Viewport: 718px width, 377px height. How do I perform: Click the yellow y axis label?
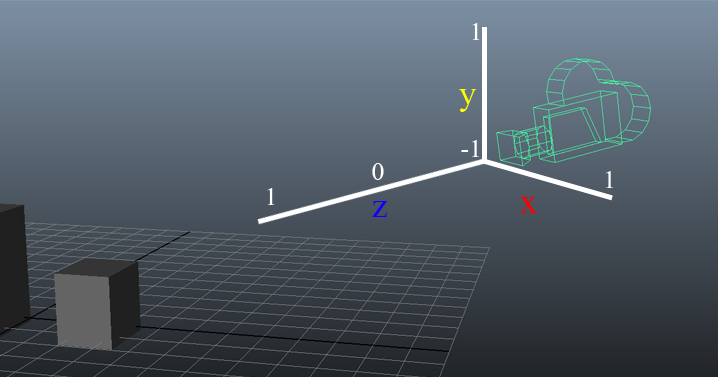(467, 97)
